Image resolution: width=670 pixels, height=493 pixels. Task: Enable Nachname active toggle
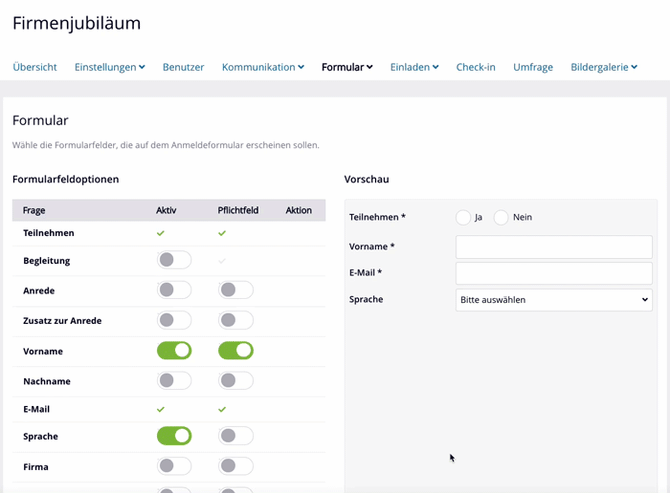coord(174,381)
